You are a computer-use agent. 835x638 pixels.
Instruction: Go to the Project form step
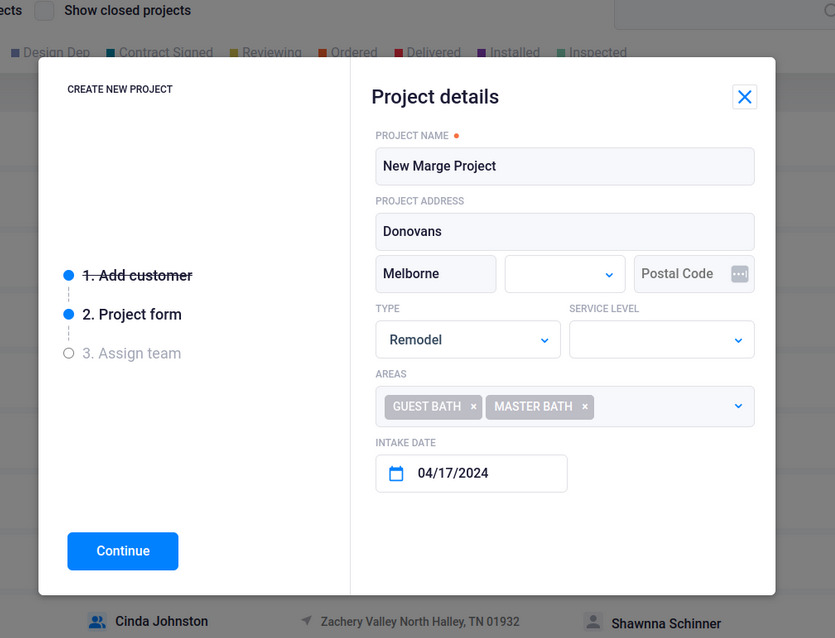(132, 315)
